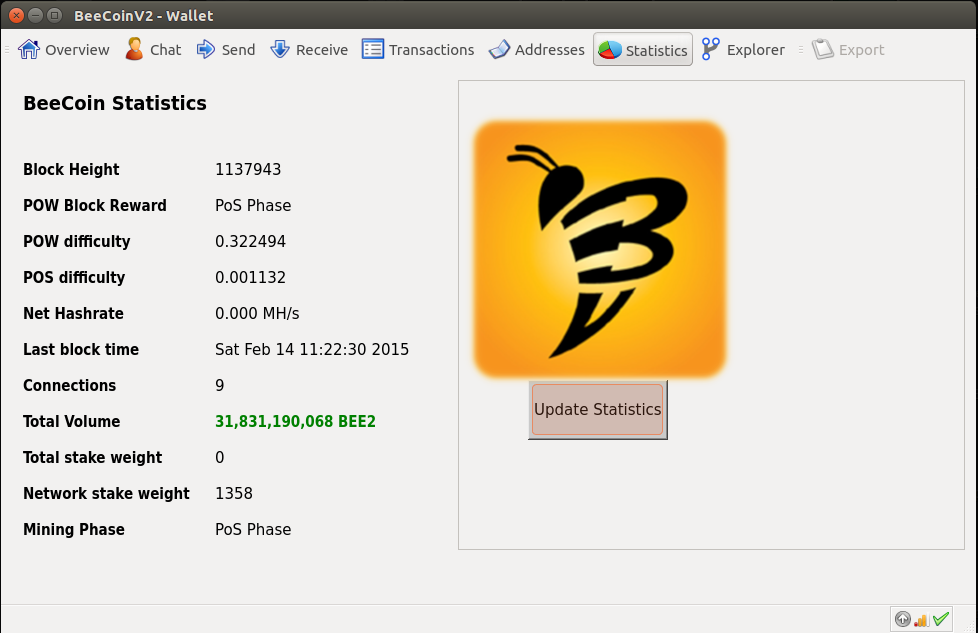Screen dimensions: 978x633
Task: Show the Transactions list icon
Action: [x=373, y=49]
